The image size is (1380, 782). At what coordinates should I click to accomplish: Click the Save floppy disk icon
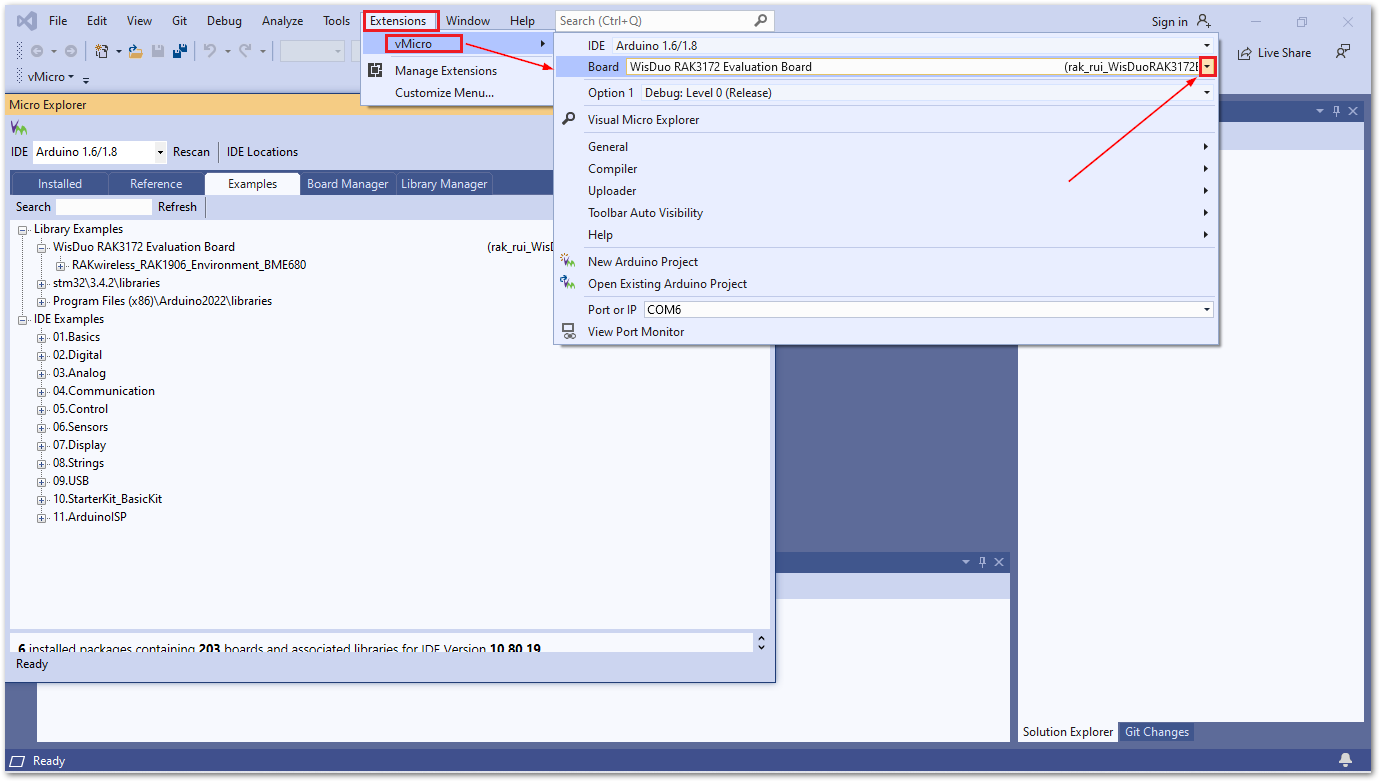(158, 51)
